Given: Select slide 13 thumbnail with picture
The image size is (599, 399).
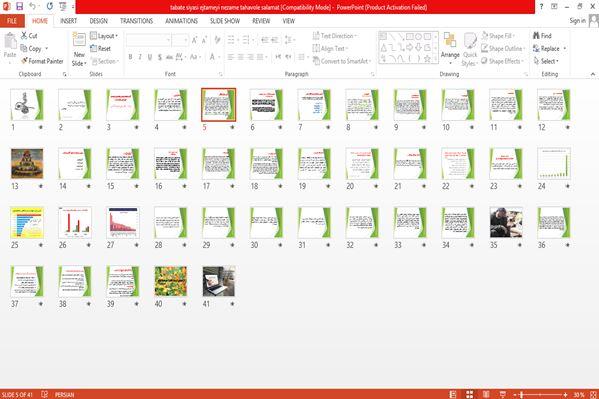Looking at the screenshot, I should (x=27, y=164).
